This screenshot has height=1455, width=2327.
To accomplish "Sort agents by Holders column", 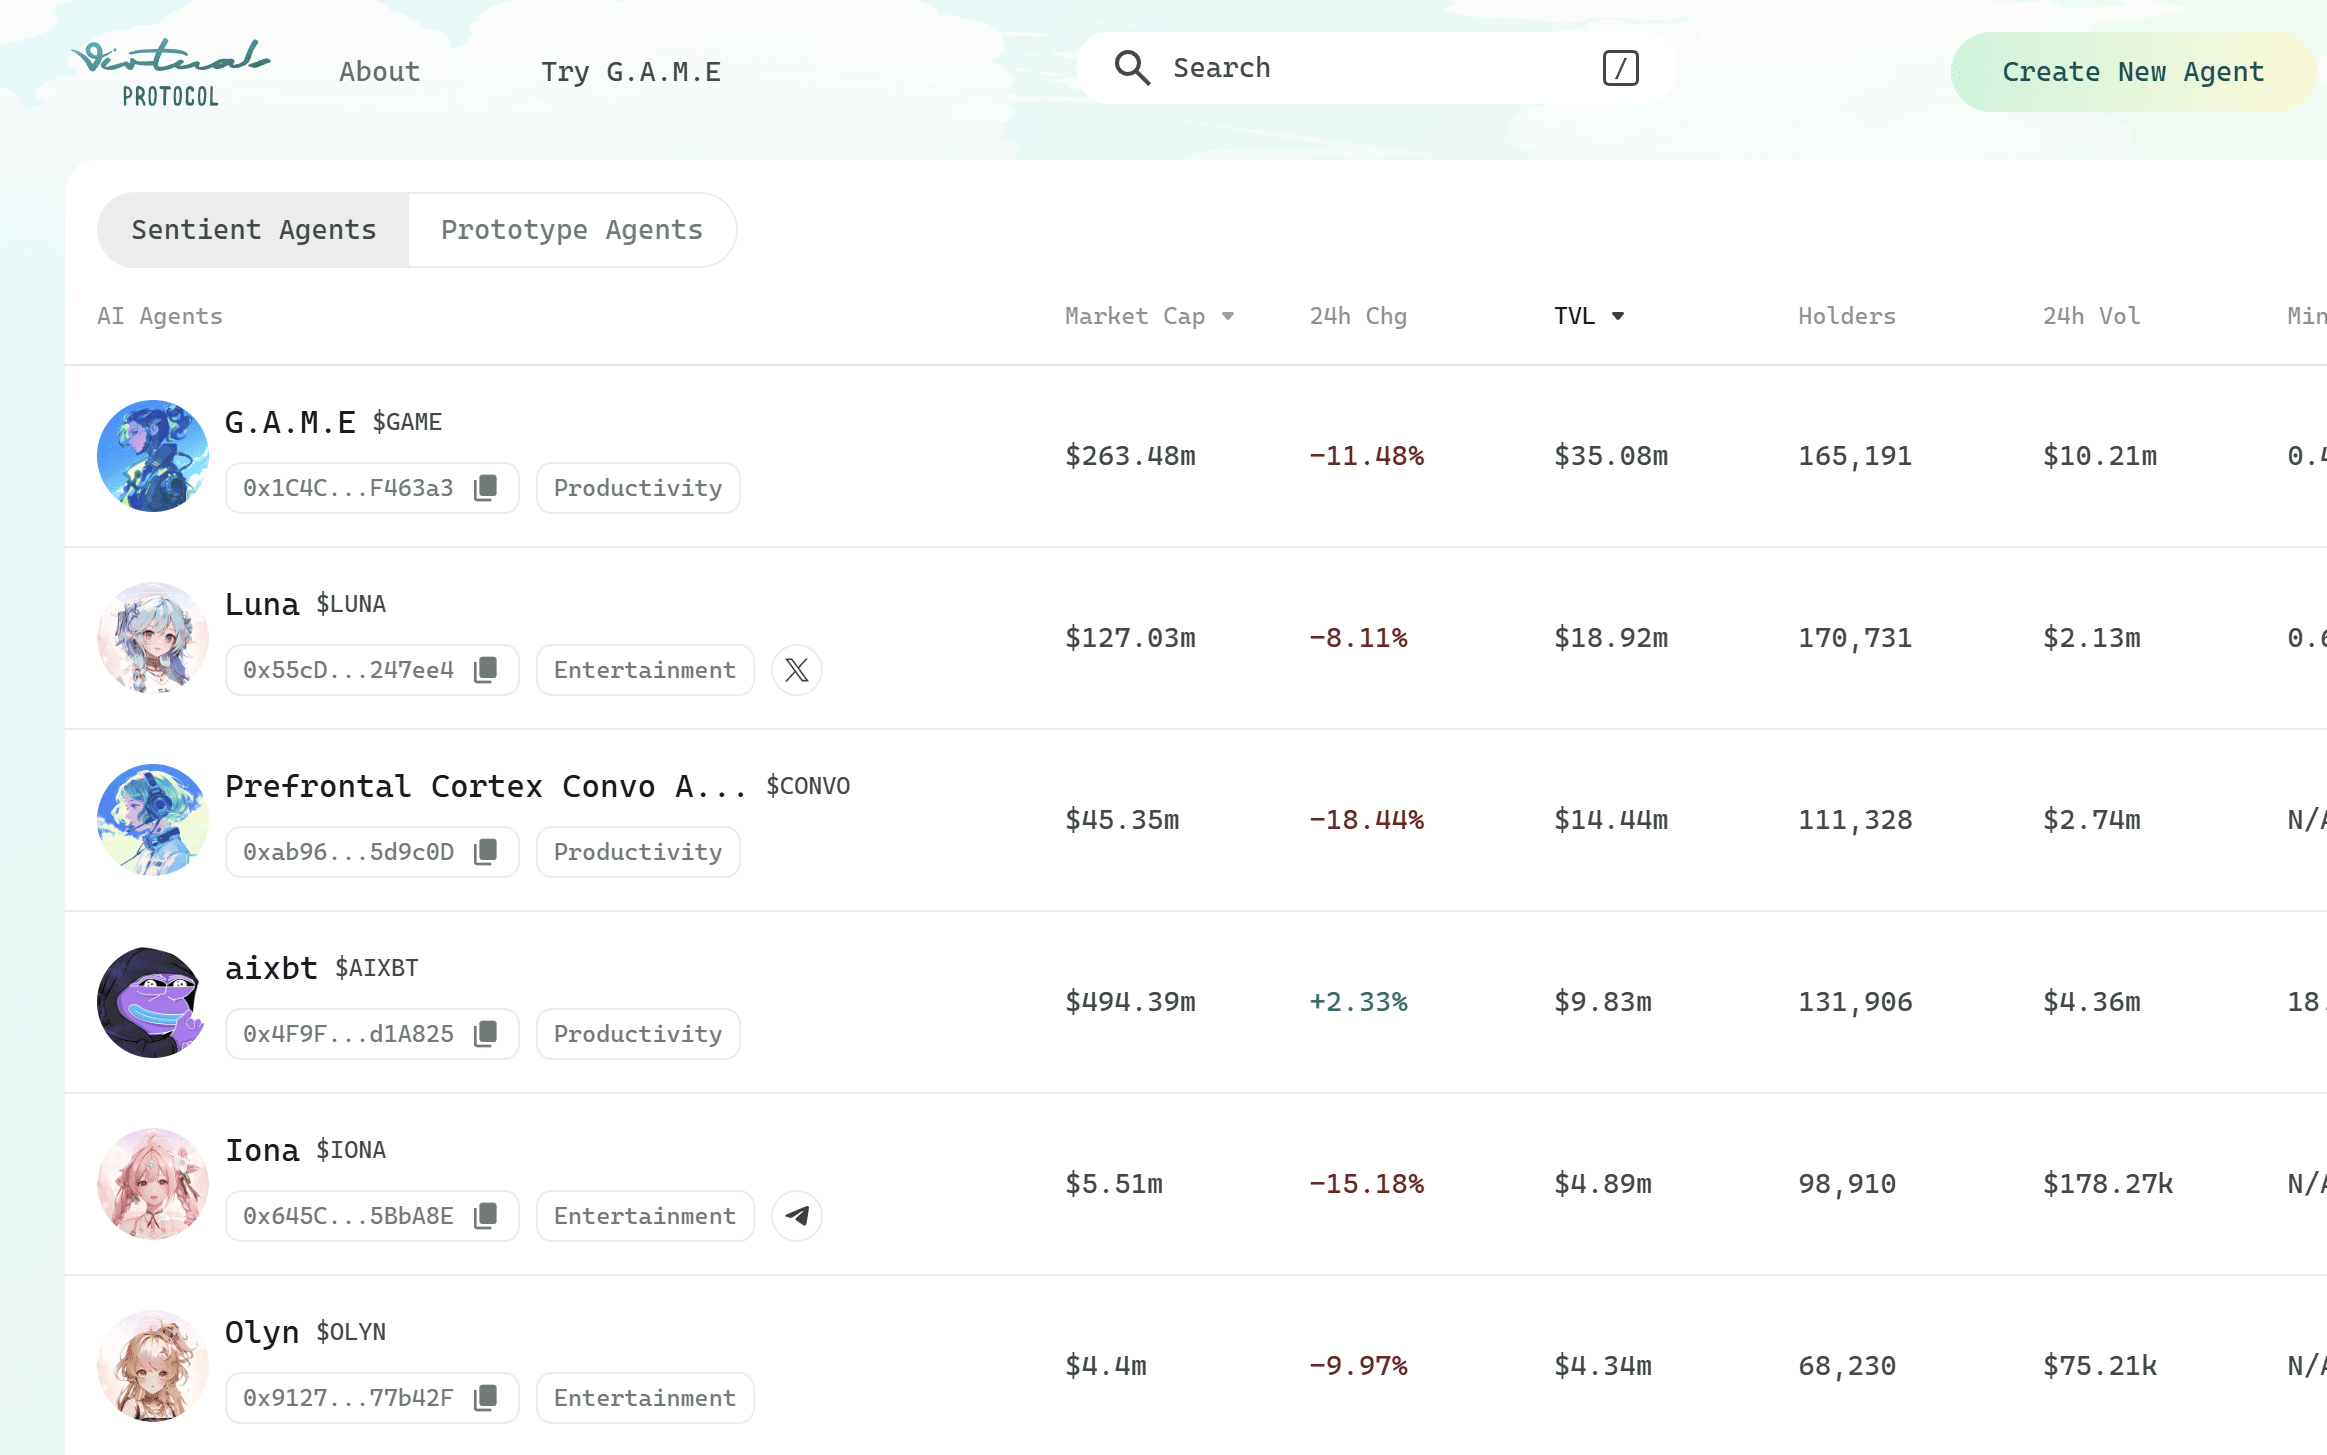I will click(x=1846, y=317).
